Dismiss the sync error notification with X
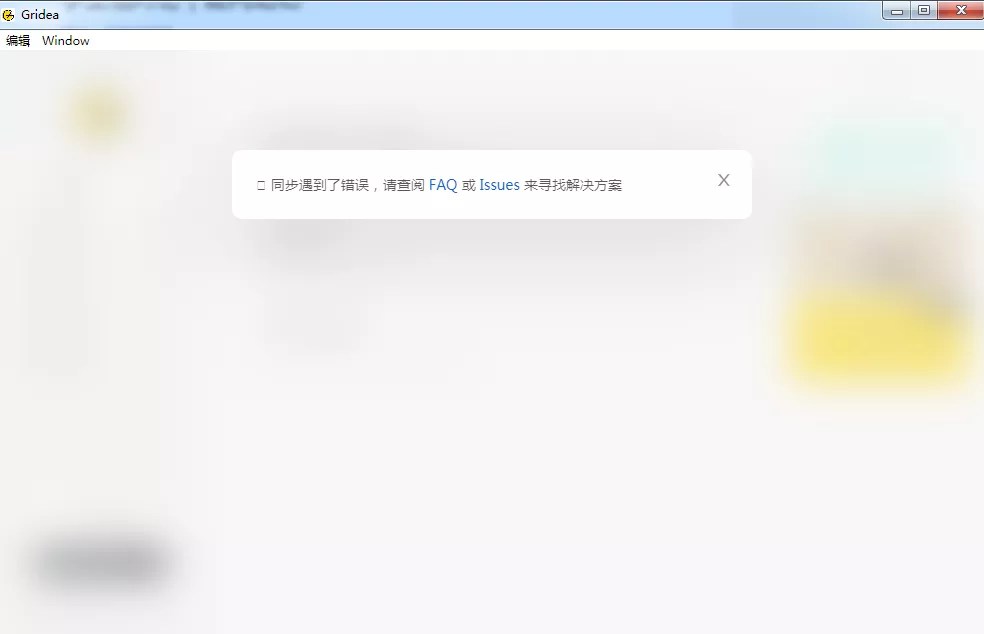Screen dimensions: 984x634 [x=724, y=180]
